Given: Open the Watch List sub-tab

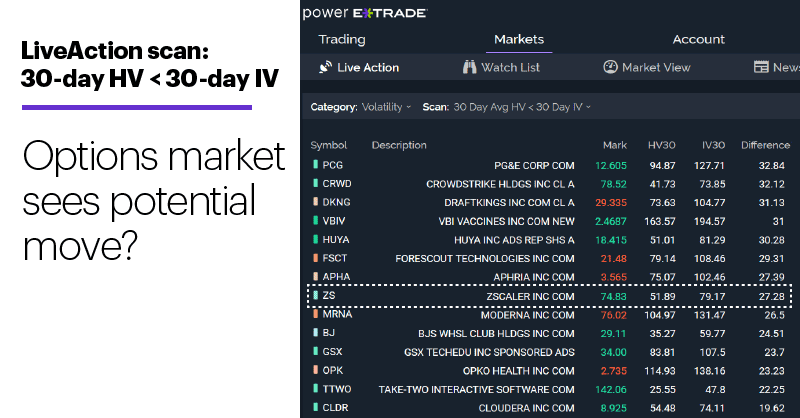Looking at the screenshot, I should click(510, 67).
